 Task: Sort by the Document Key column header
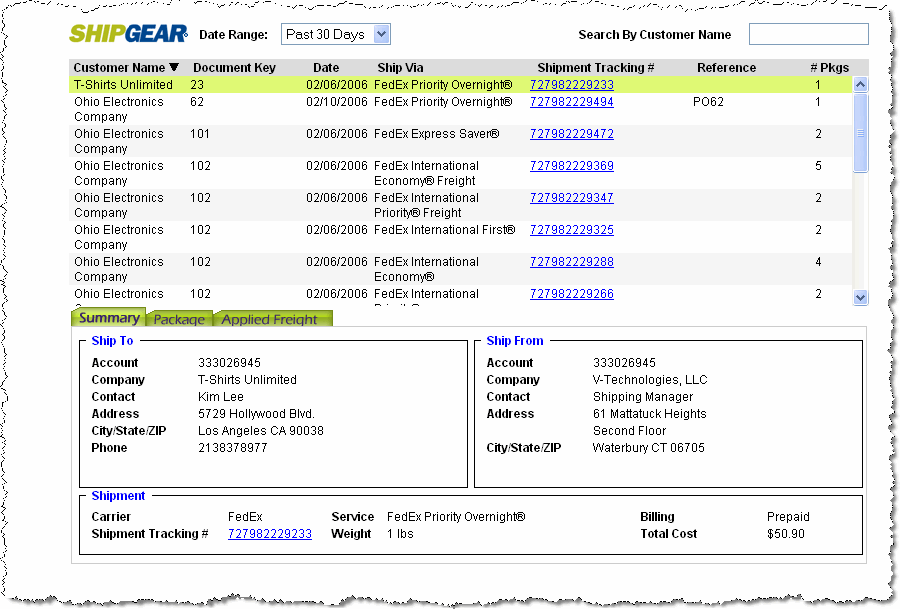(x=234, y=68)
